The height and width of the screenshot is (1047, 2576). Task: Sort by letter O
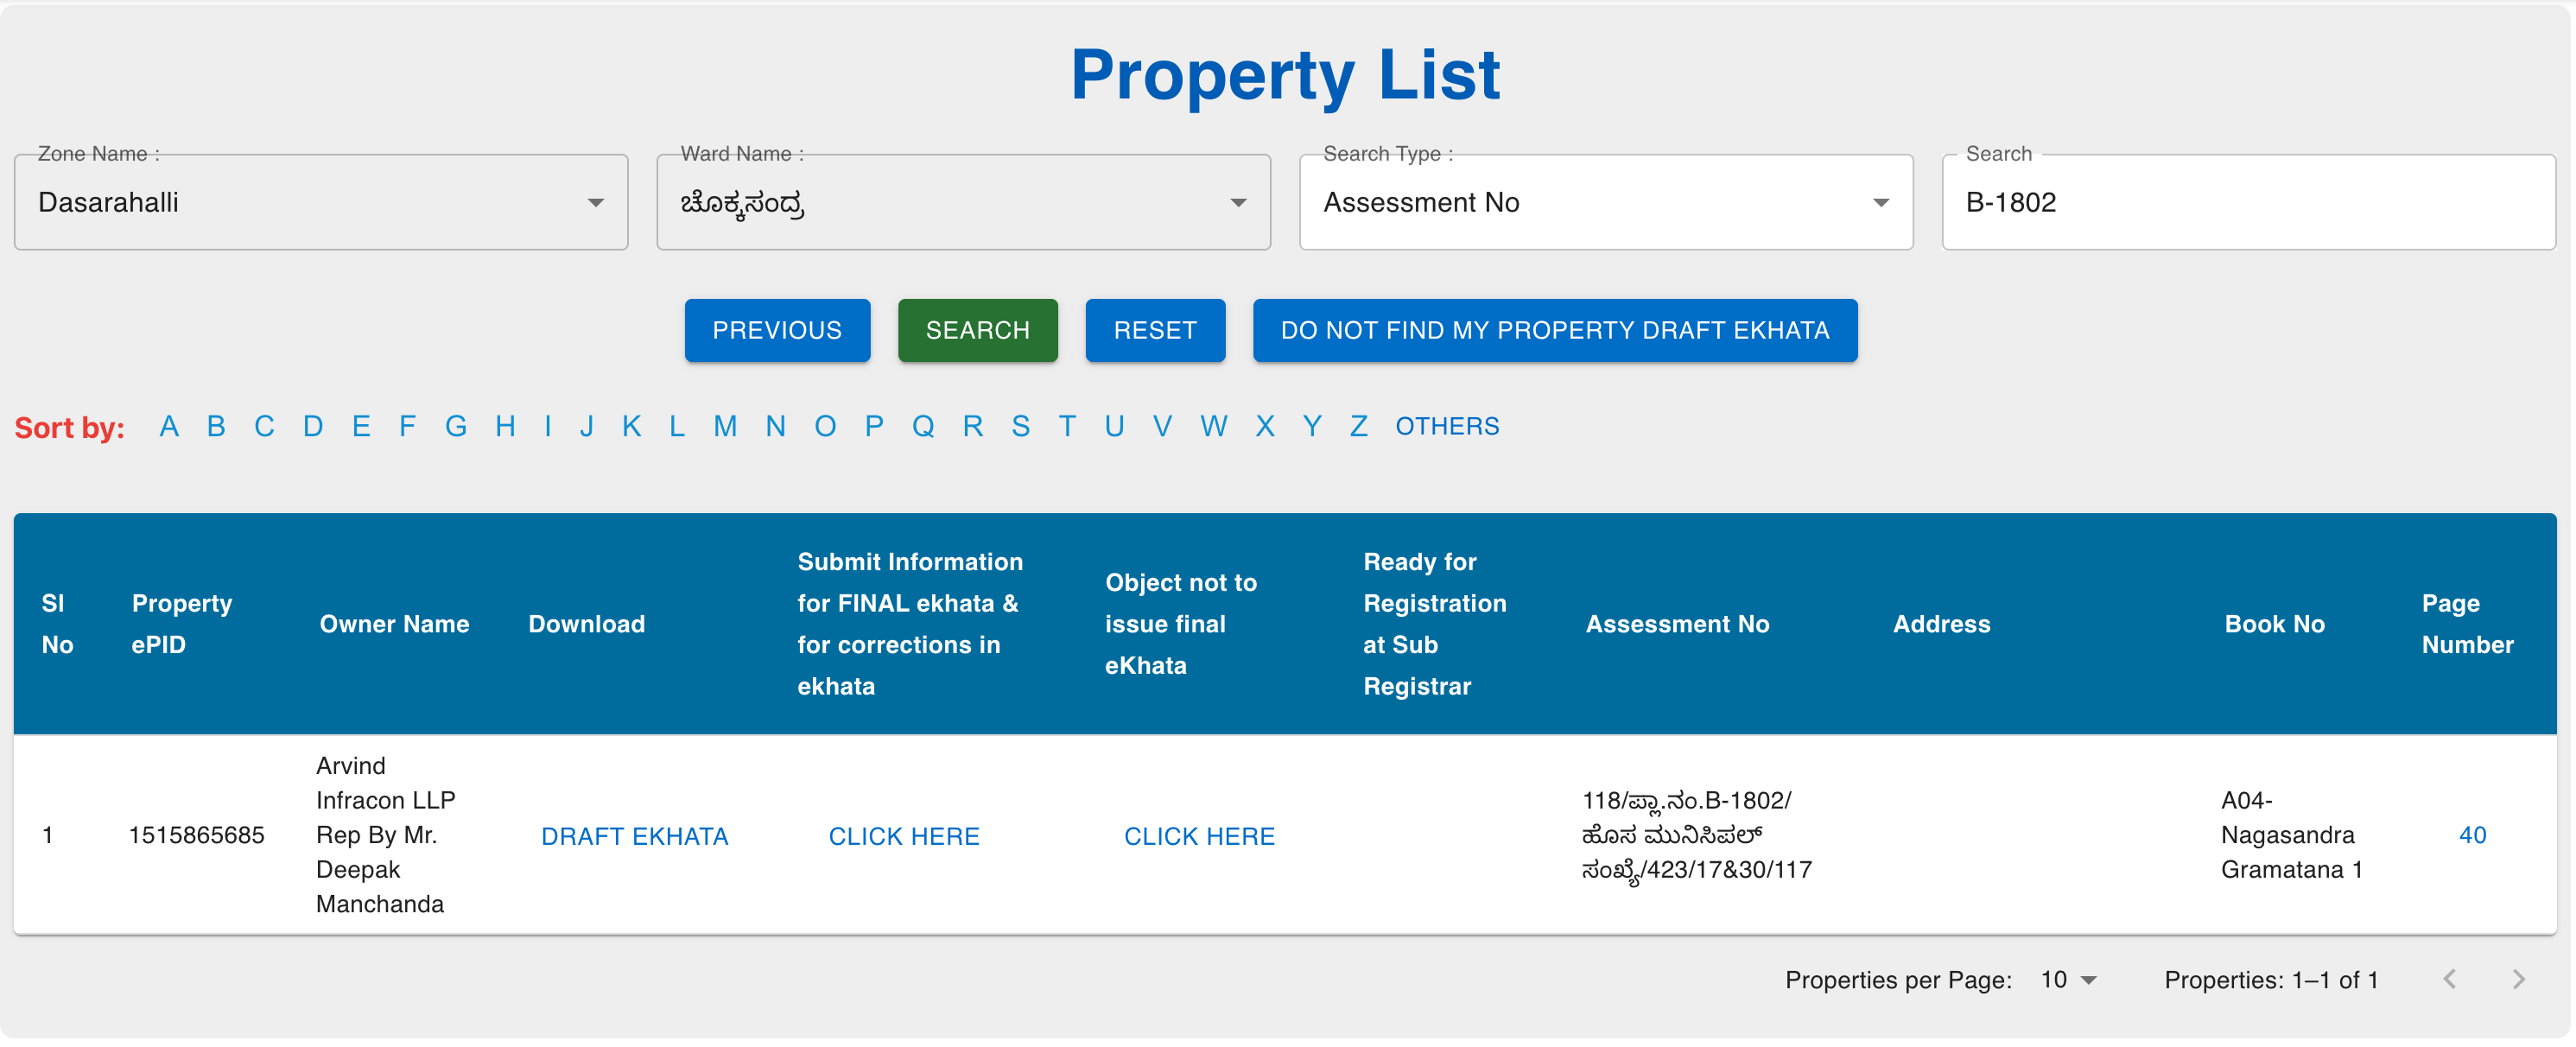[x=825, y=427]
